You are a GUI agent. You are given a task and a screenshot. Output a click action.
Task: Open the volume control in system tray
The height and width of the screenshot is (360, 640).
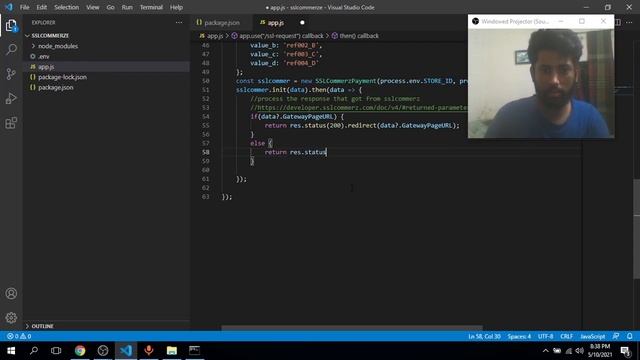(580, 351)
